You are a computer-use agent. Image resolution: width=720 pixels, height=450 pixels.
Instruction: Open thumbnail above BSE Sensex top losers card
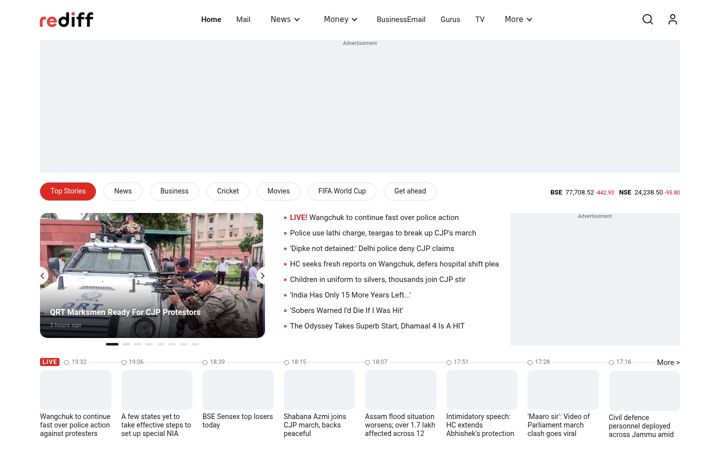click(x=238, y=390)
